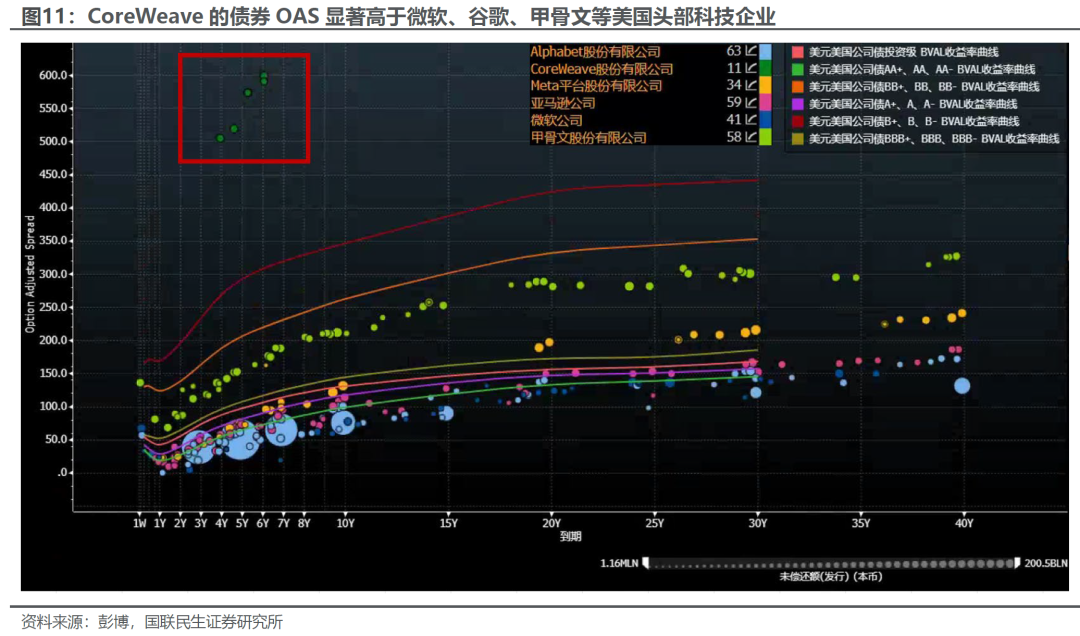1080x636 pixels.
Task: Select the dark blue 微软公司 color swatch
Action: (x=765, y=120)
